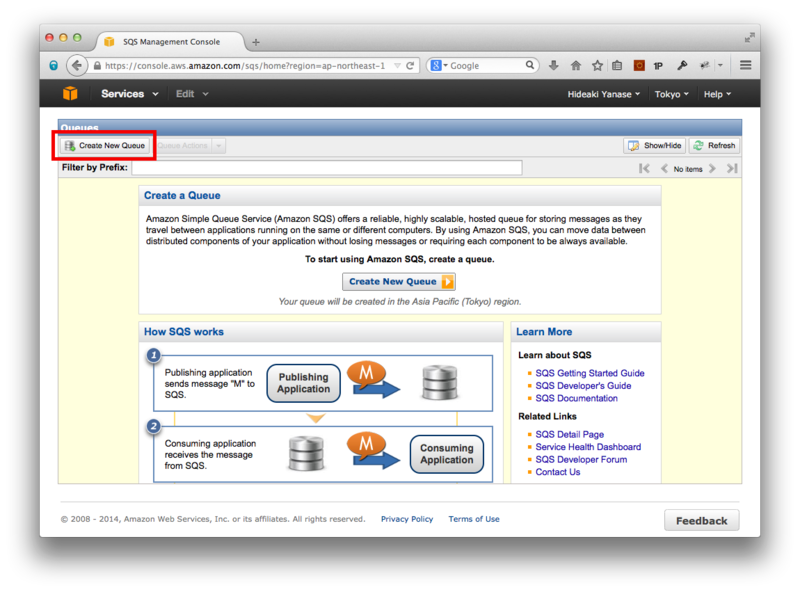Go to the browser home icon
The image size is (800, 592).
576,65
